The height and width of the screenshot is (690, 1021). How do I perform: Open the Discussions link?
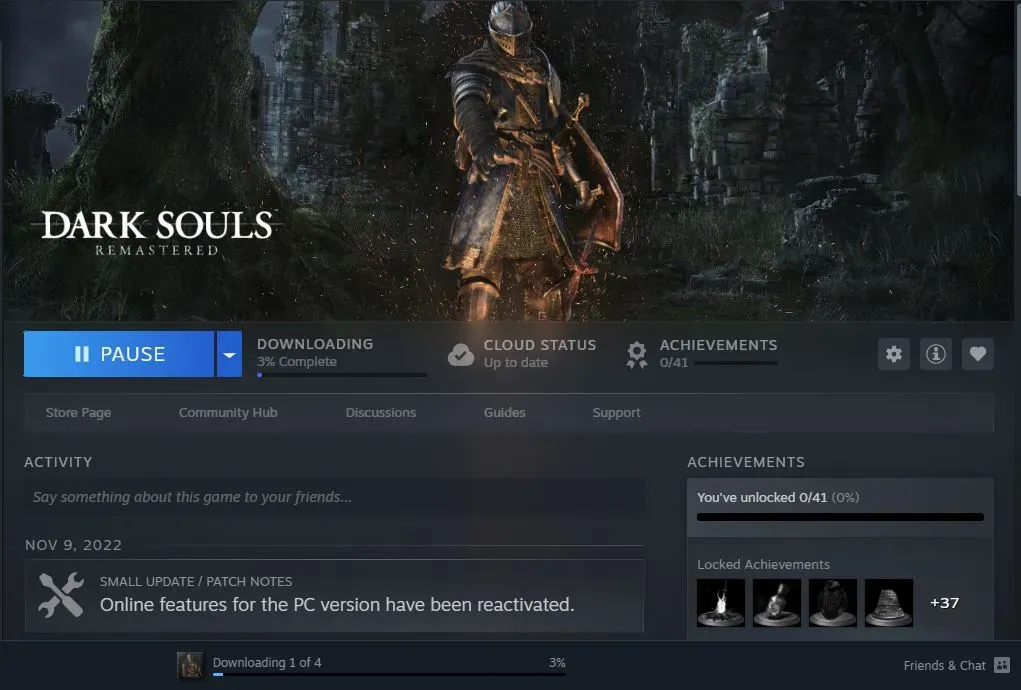point(381,413)
